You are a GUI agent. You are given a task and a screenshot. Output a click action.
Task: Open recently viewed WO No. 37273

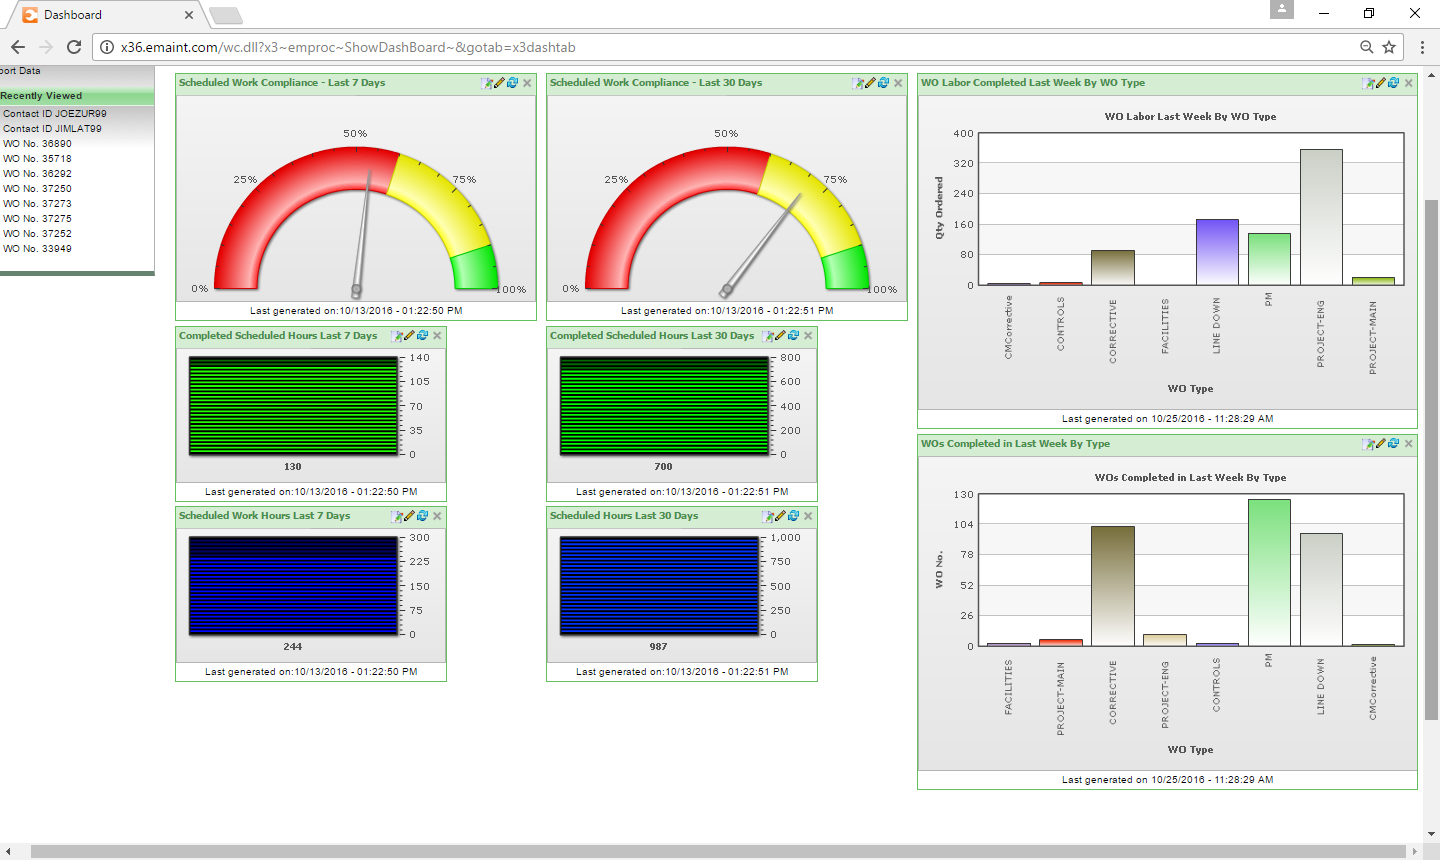[x=37, y=204]
